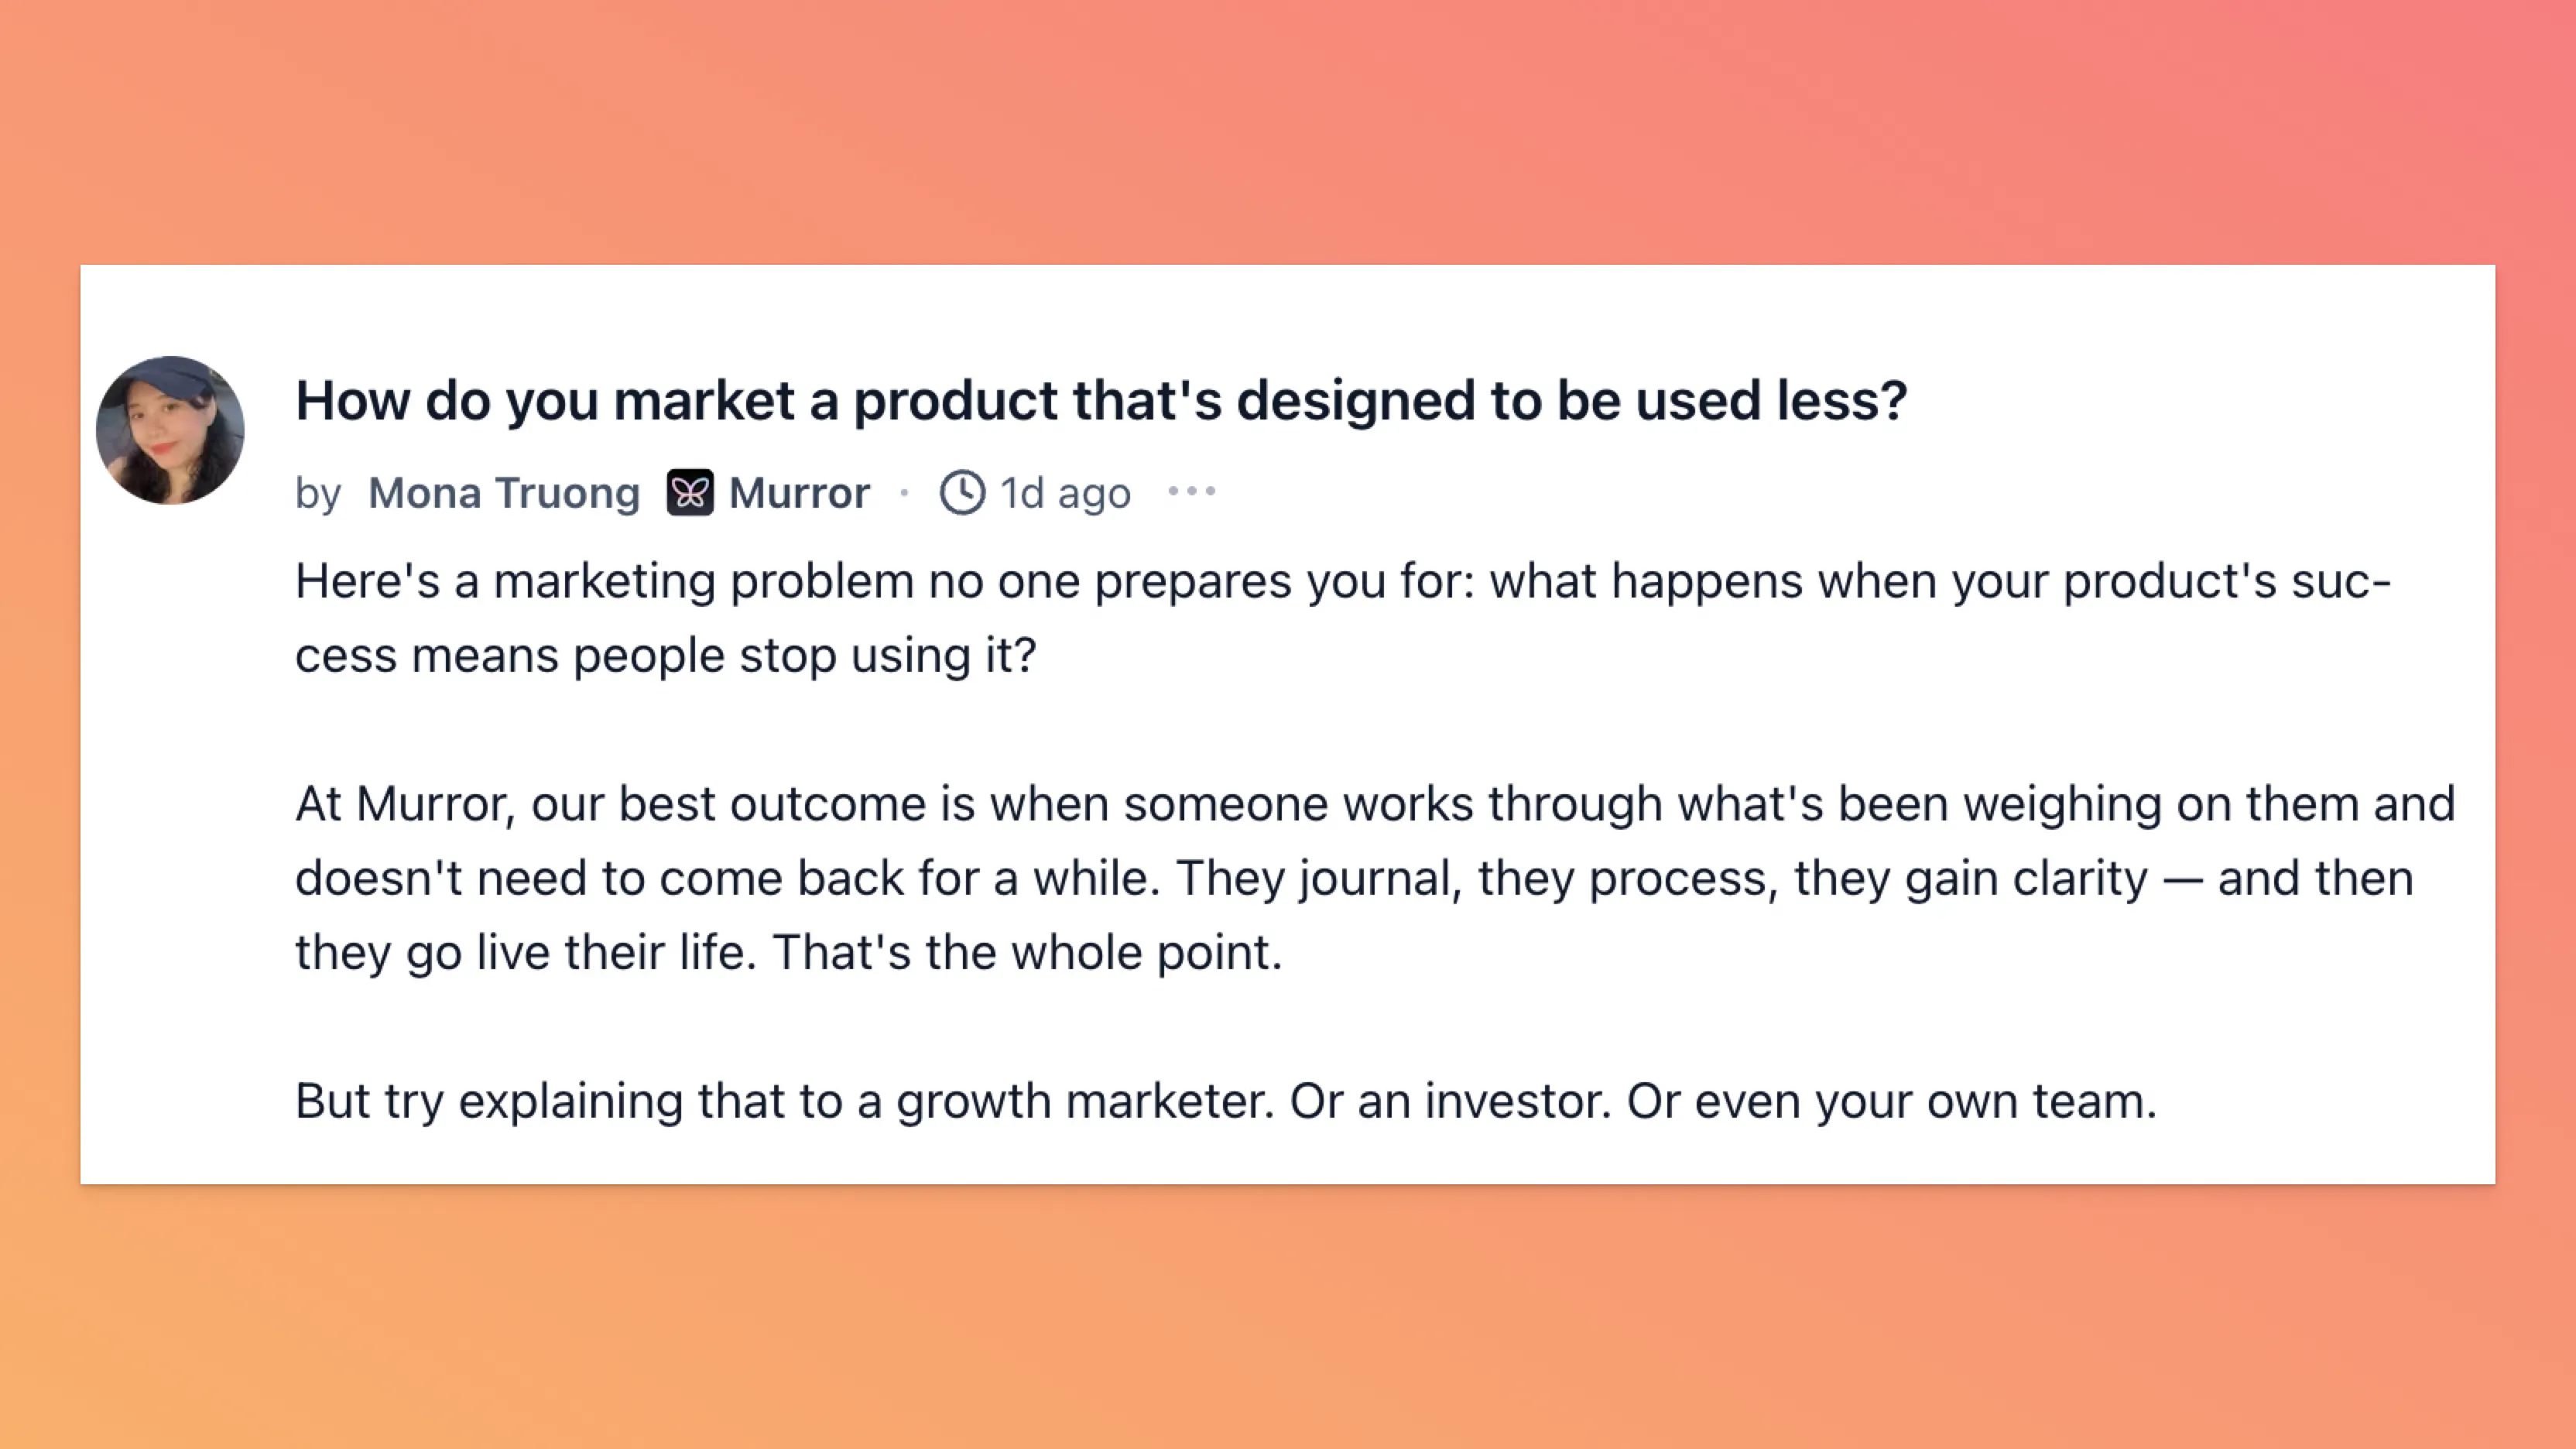2576x1449 pixels.
Task: Open the post title about marketing a product
Action: tap(1101, 400)
